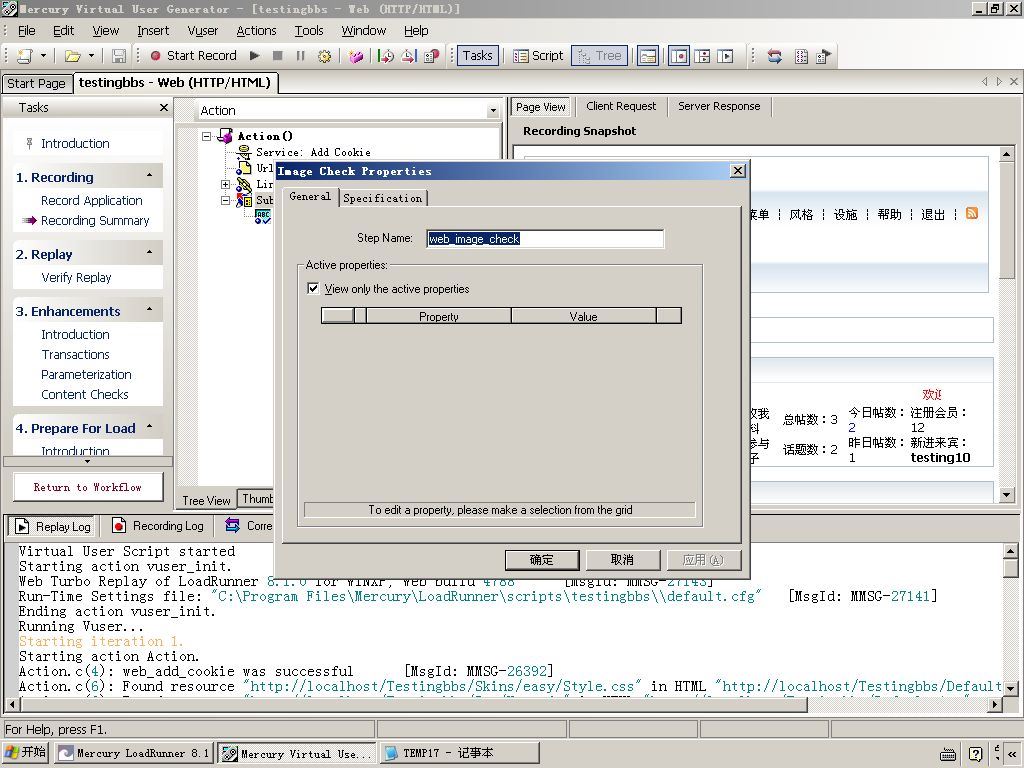Click the snapshot with play arrow icon

tap(725, 56)
